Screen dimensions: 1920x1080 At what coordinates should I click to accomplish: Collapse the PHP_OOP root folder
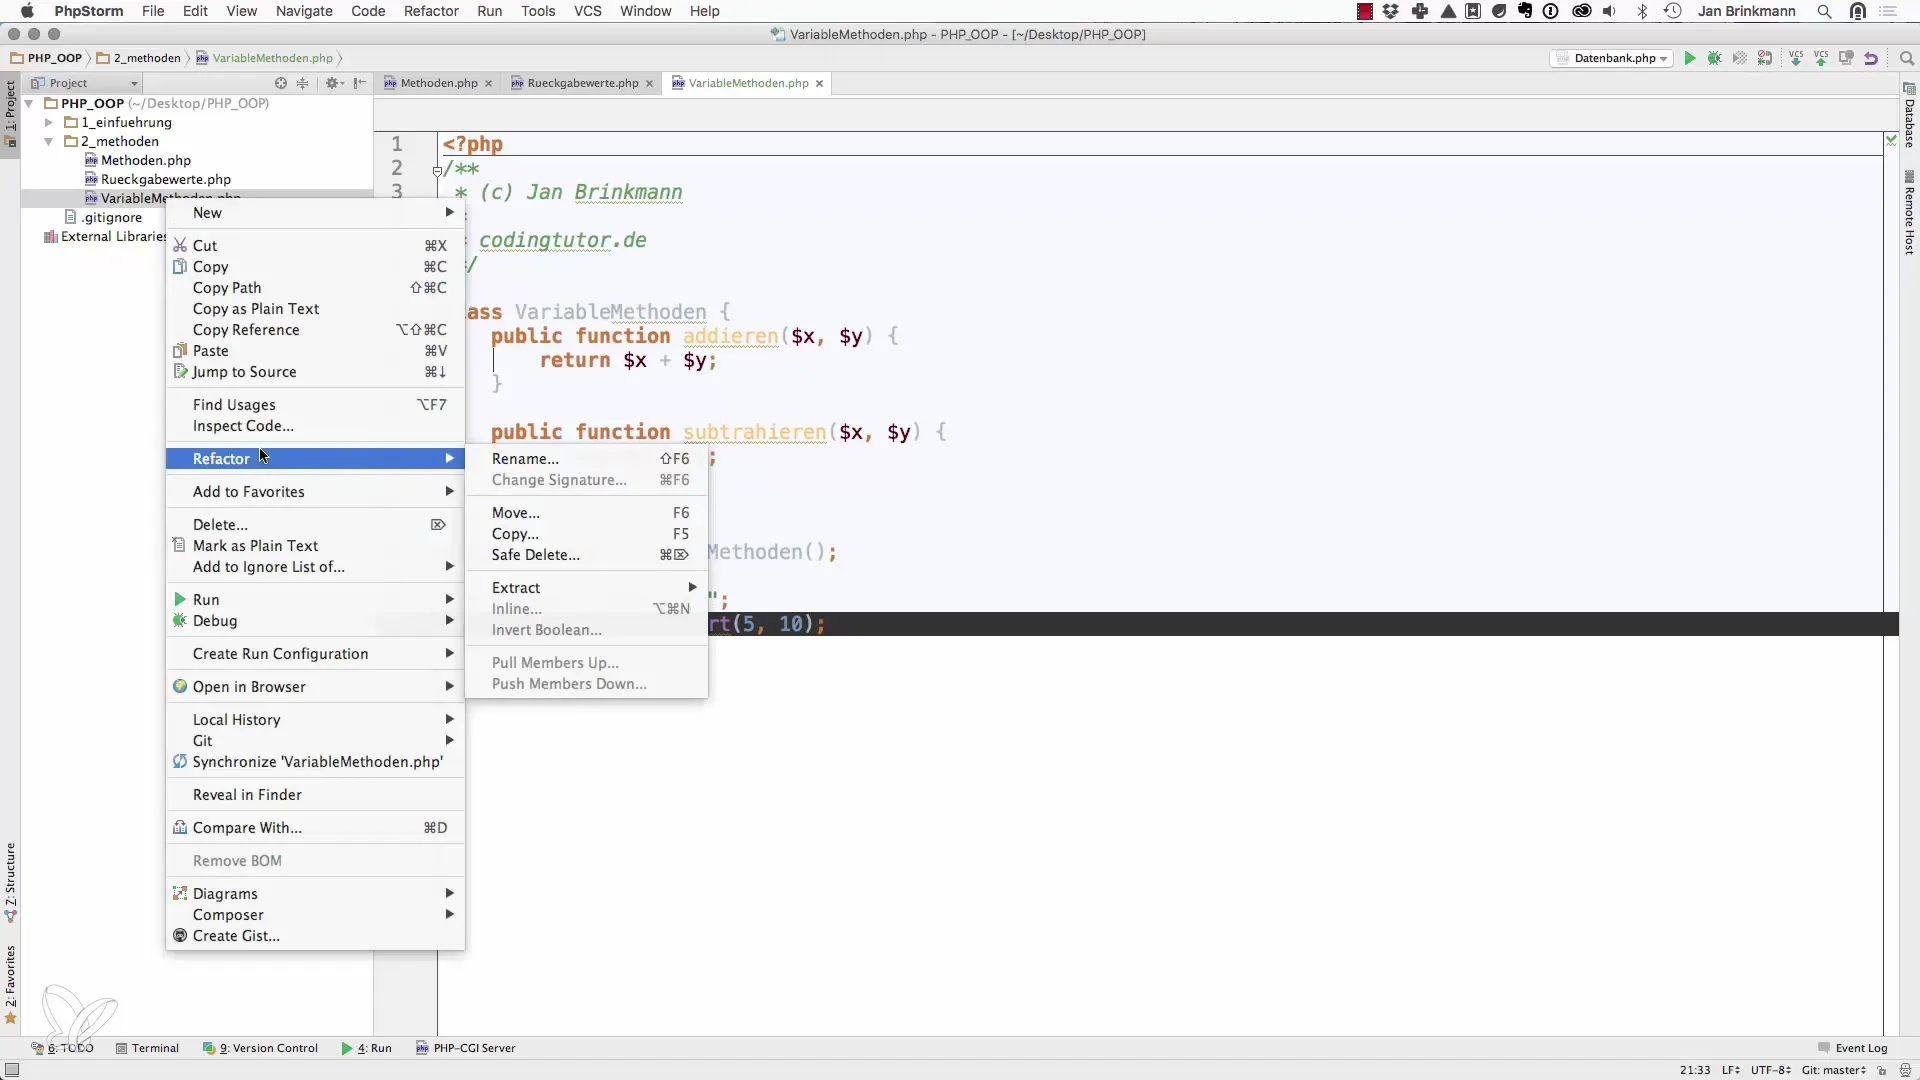(x=30, y=103)
